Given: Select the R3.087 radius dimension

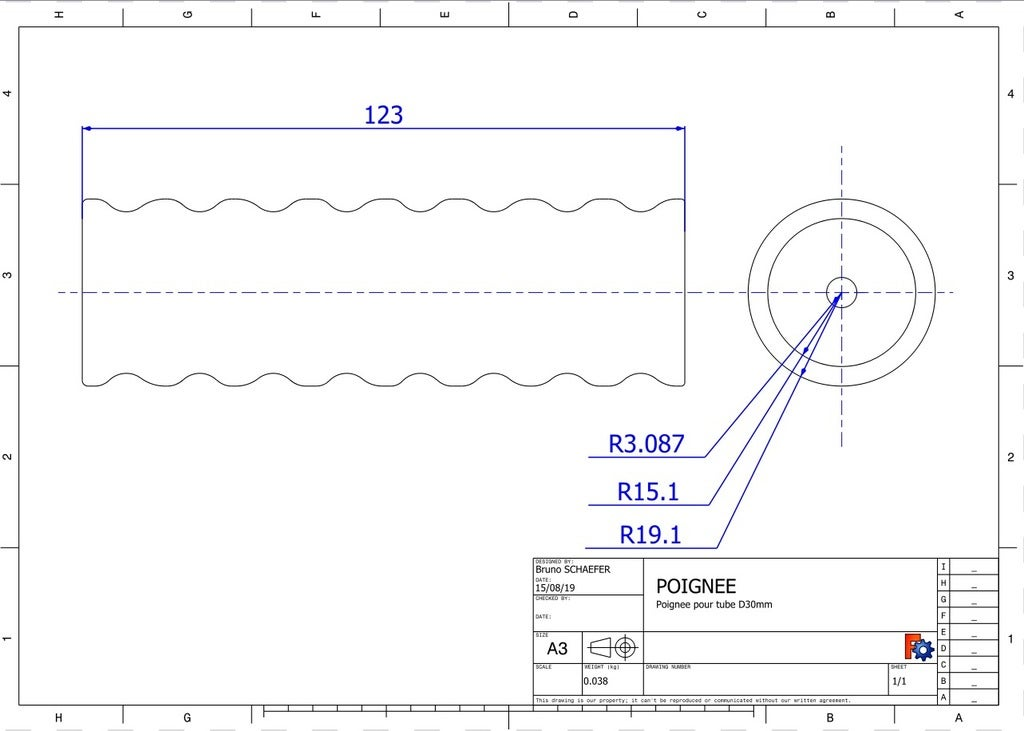Looking at the screenshot, I should click(x=649, y=444).
